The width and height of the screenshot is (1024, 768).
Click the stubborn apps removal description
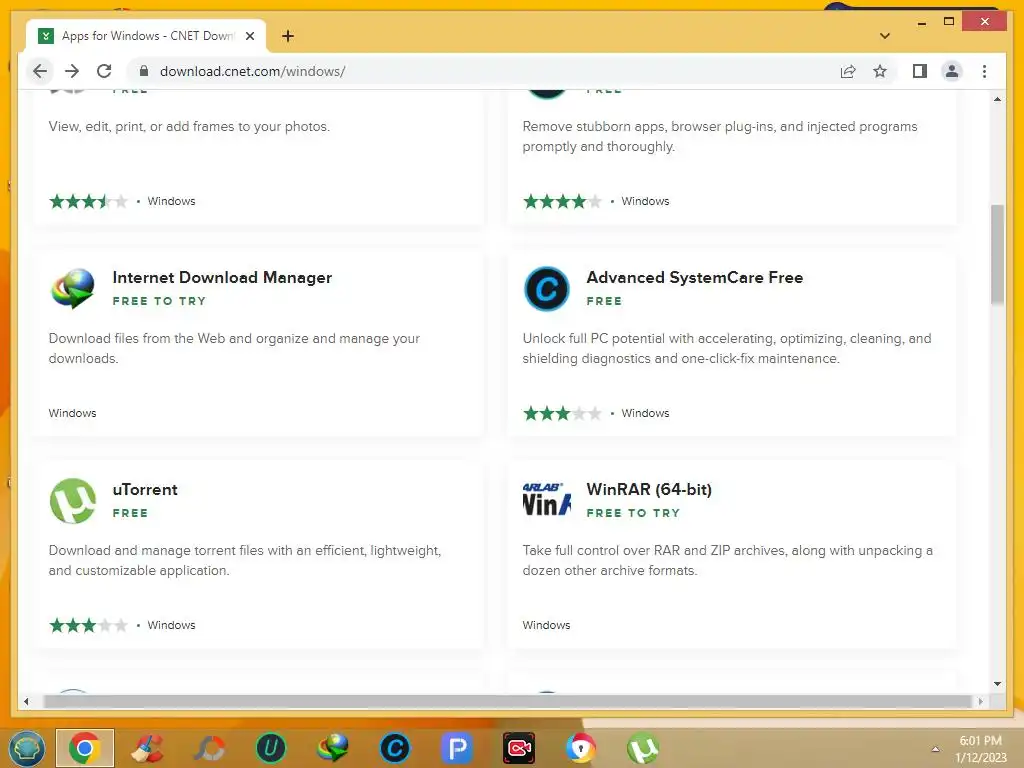click(x=720, y=136)
